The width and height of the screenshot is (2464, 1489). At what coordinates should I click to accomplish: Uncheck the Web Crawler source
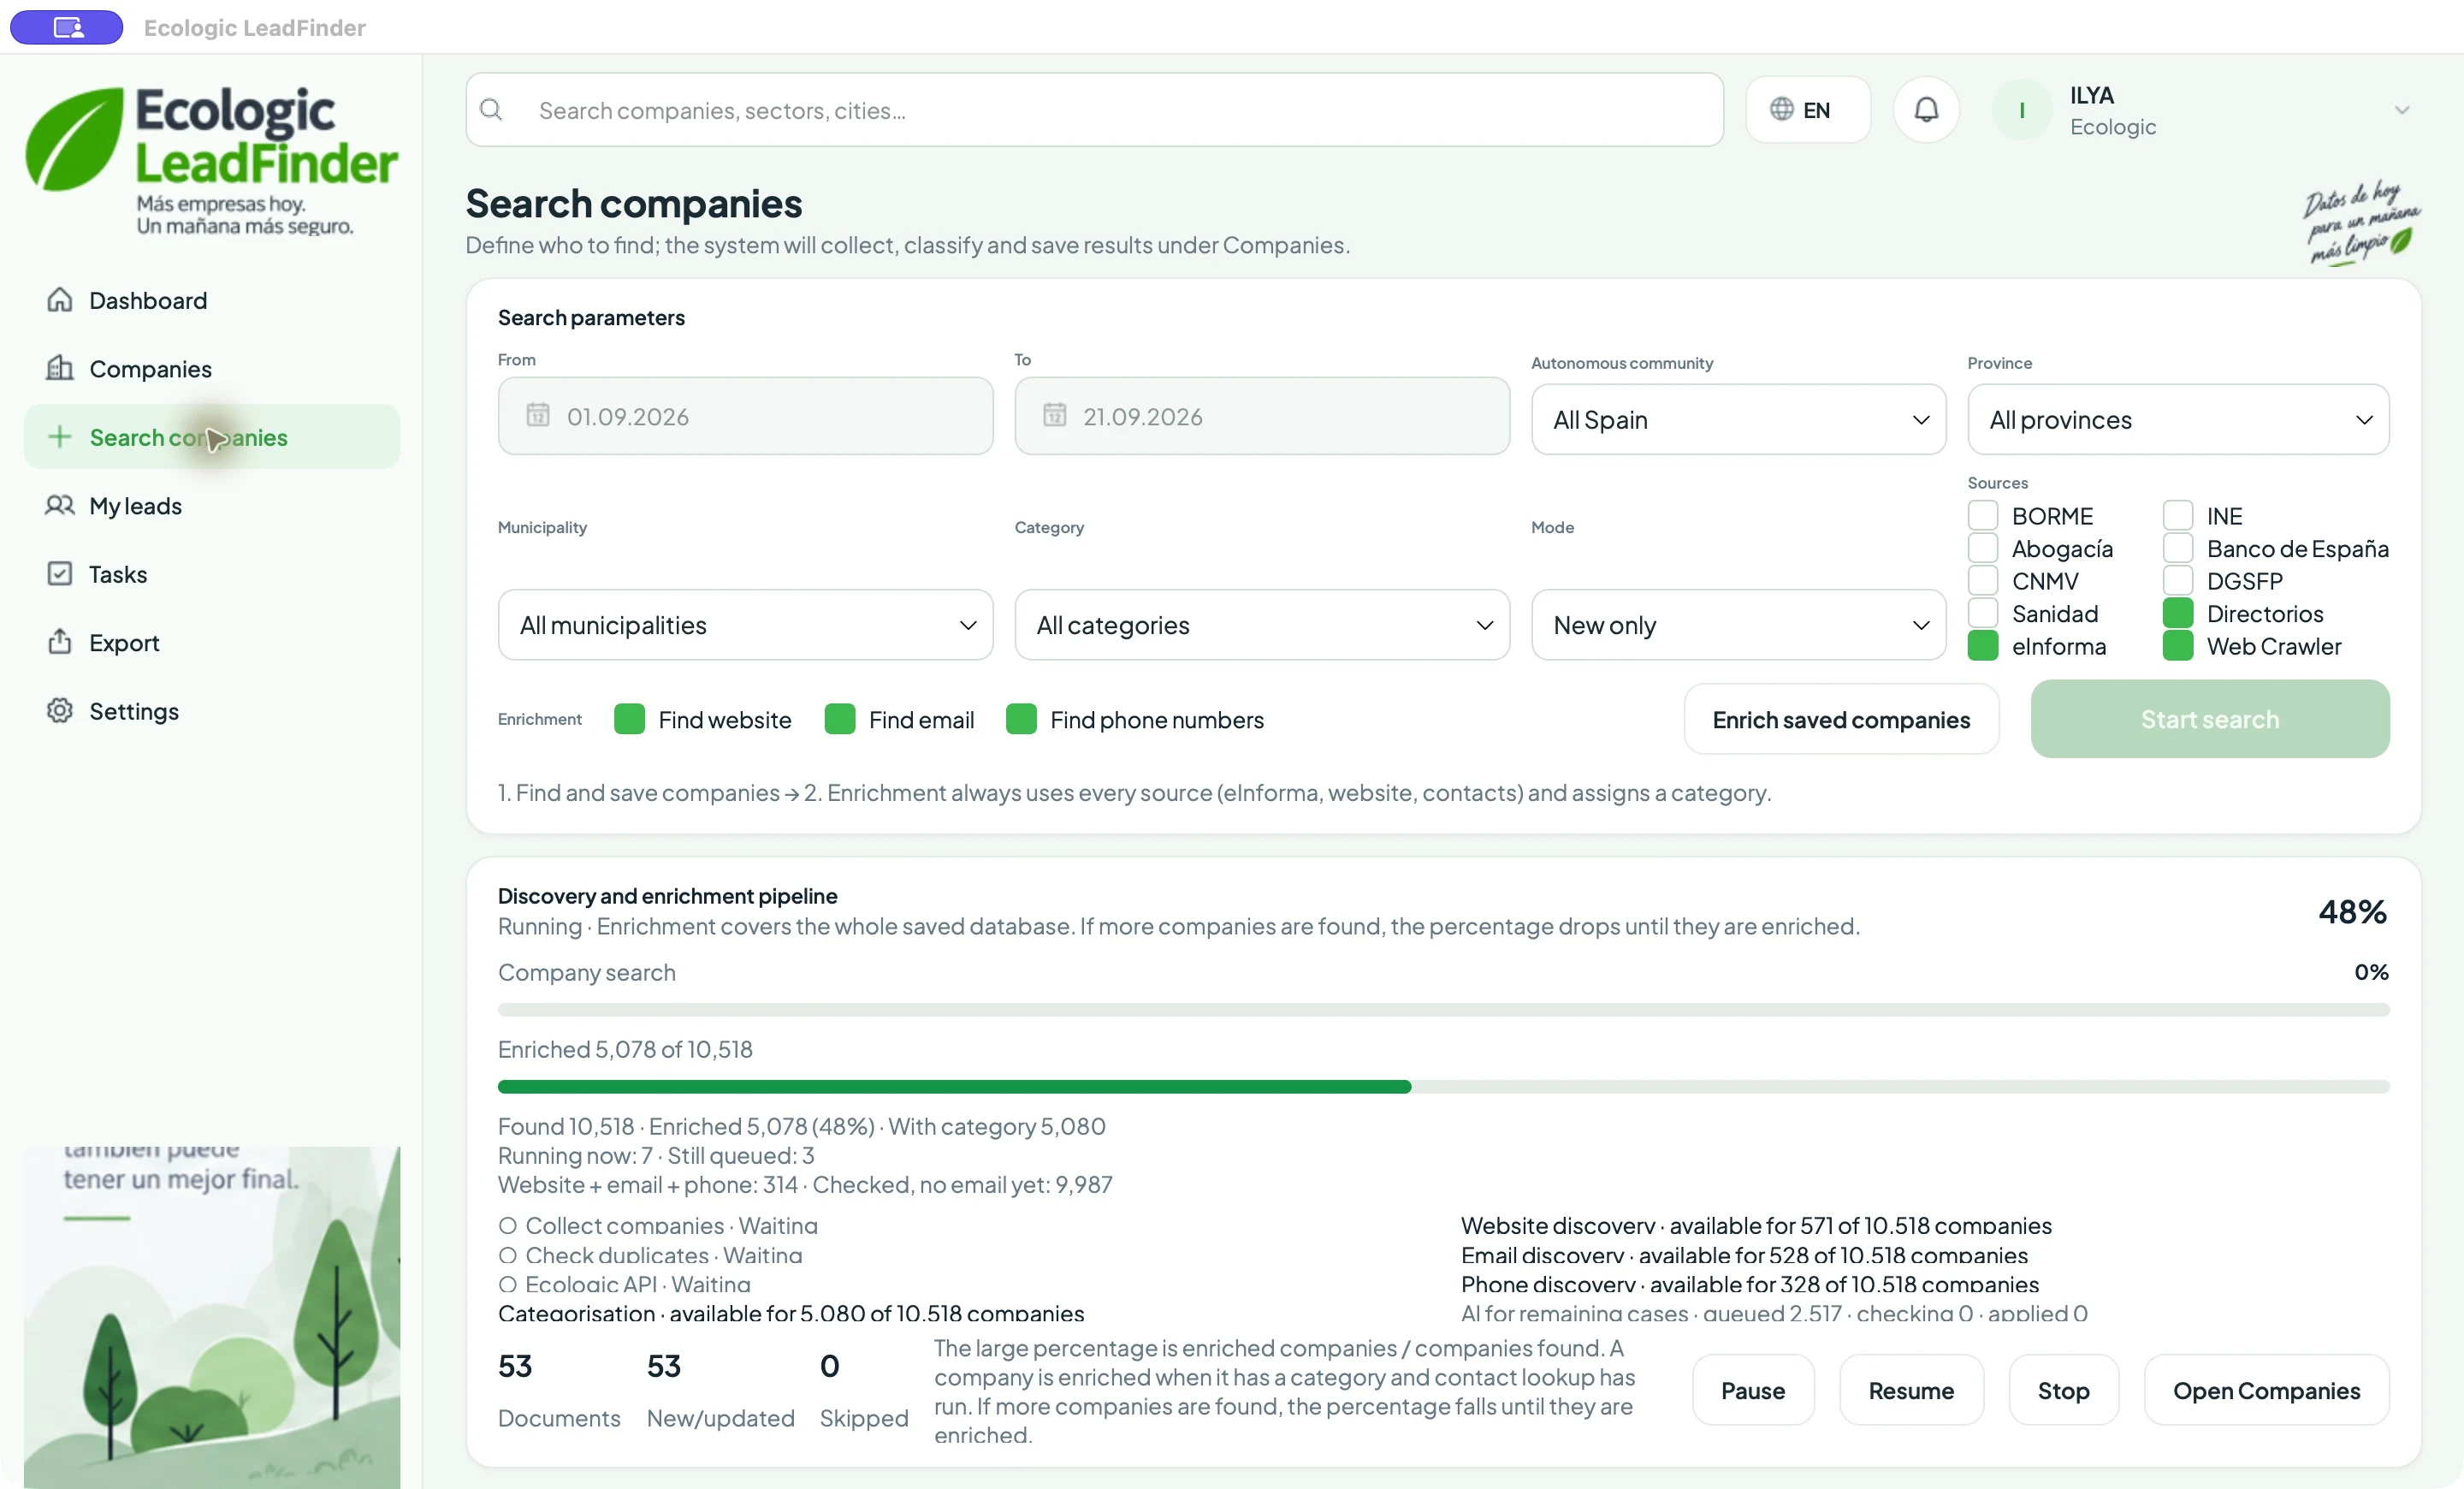[x=2177, y=646]
